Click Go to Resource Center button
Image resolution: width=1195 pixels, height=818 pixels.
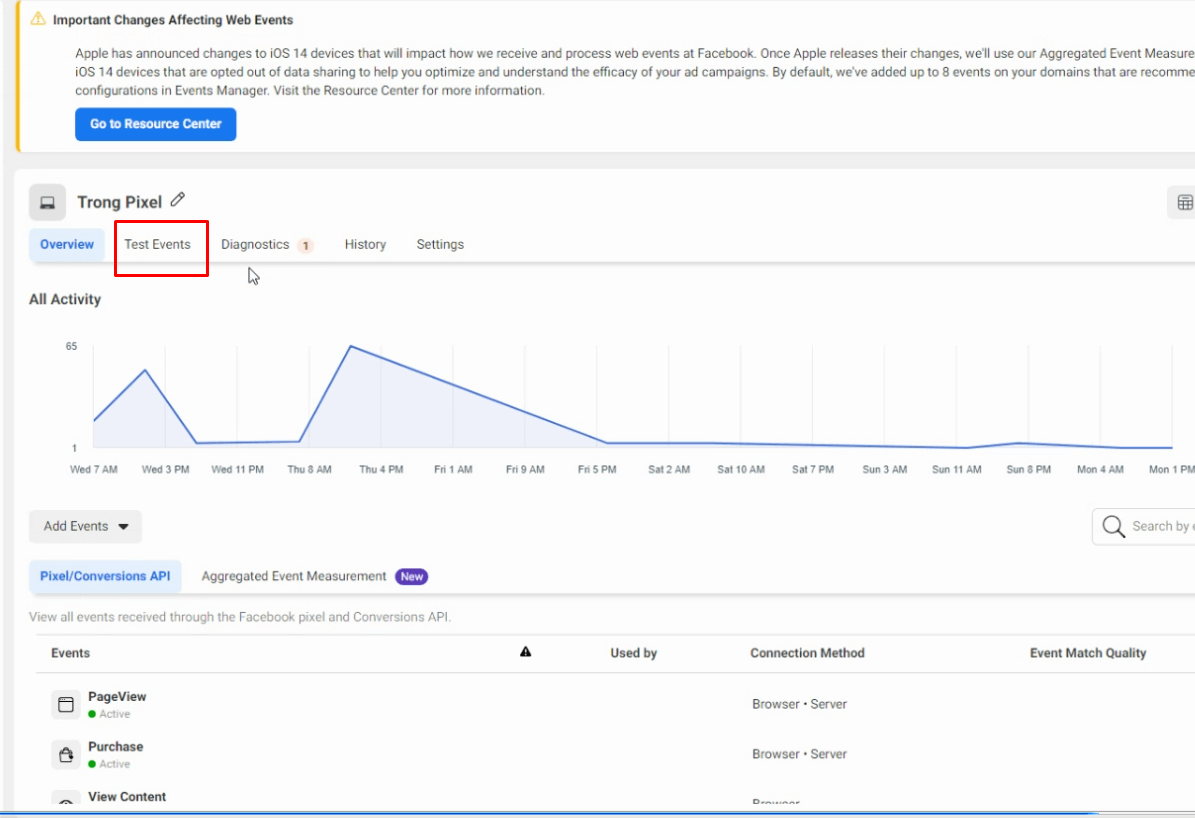tap(155, 124)
